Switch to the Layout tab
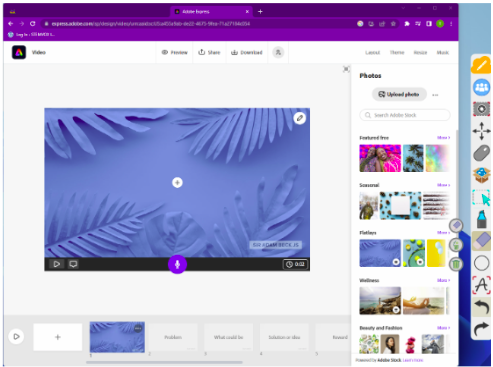 pyautogui.click(x=372, y=52)
